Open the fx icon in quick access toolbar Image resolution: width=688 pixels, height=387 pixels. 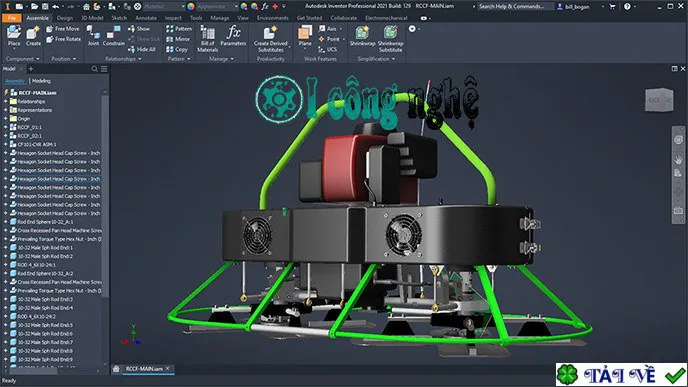click(x=265, y=7)
